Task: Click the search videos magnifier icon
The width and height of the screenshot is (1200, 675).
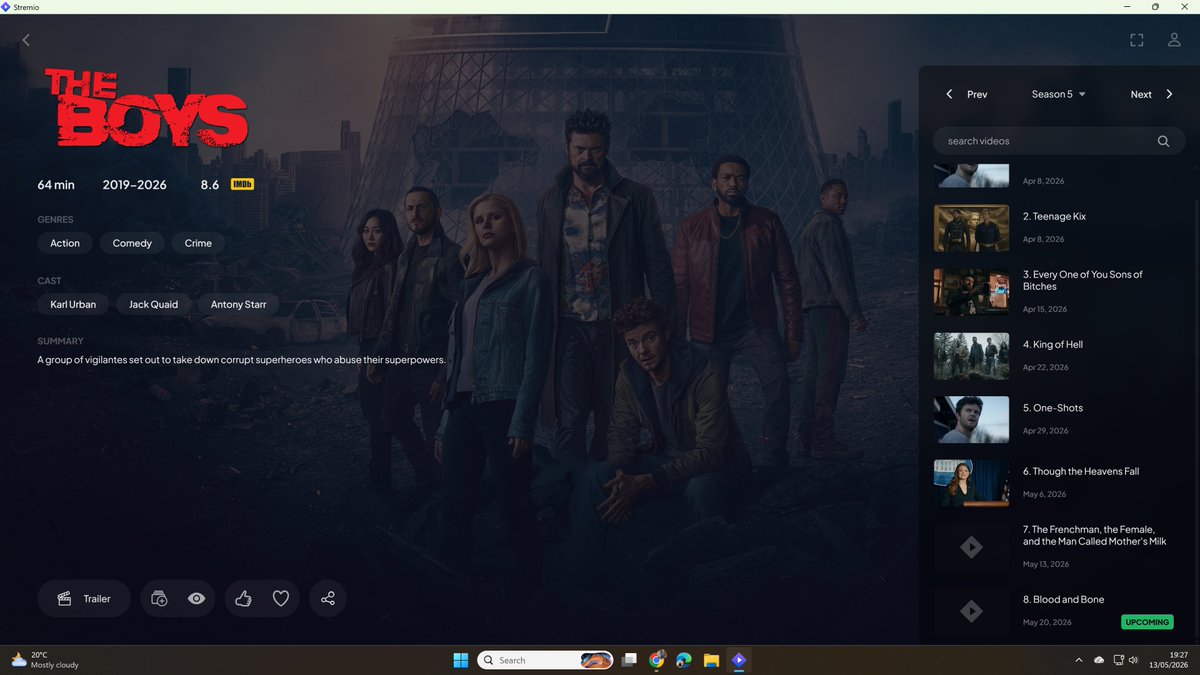Action: (x=1163, y=141)
